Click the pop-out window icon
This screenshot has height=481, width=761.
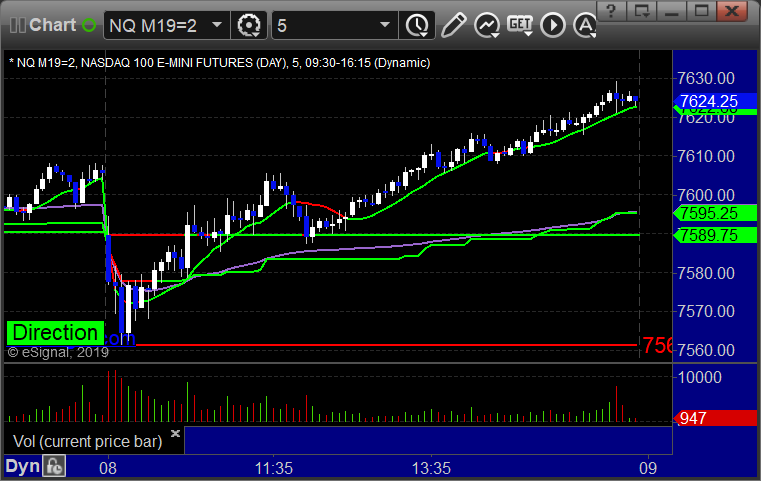tap(641, 11)
